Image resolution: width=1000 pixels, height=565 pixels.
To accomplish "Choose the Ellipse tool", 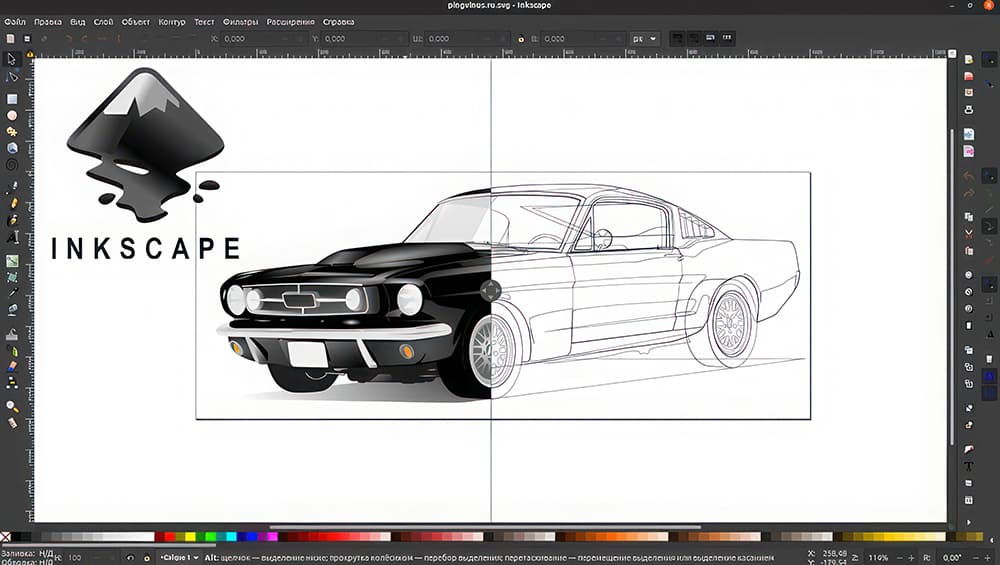I will tap(11, 115).
